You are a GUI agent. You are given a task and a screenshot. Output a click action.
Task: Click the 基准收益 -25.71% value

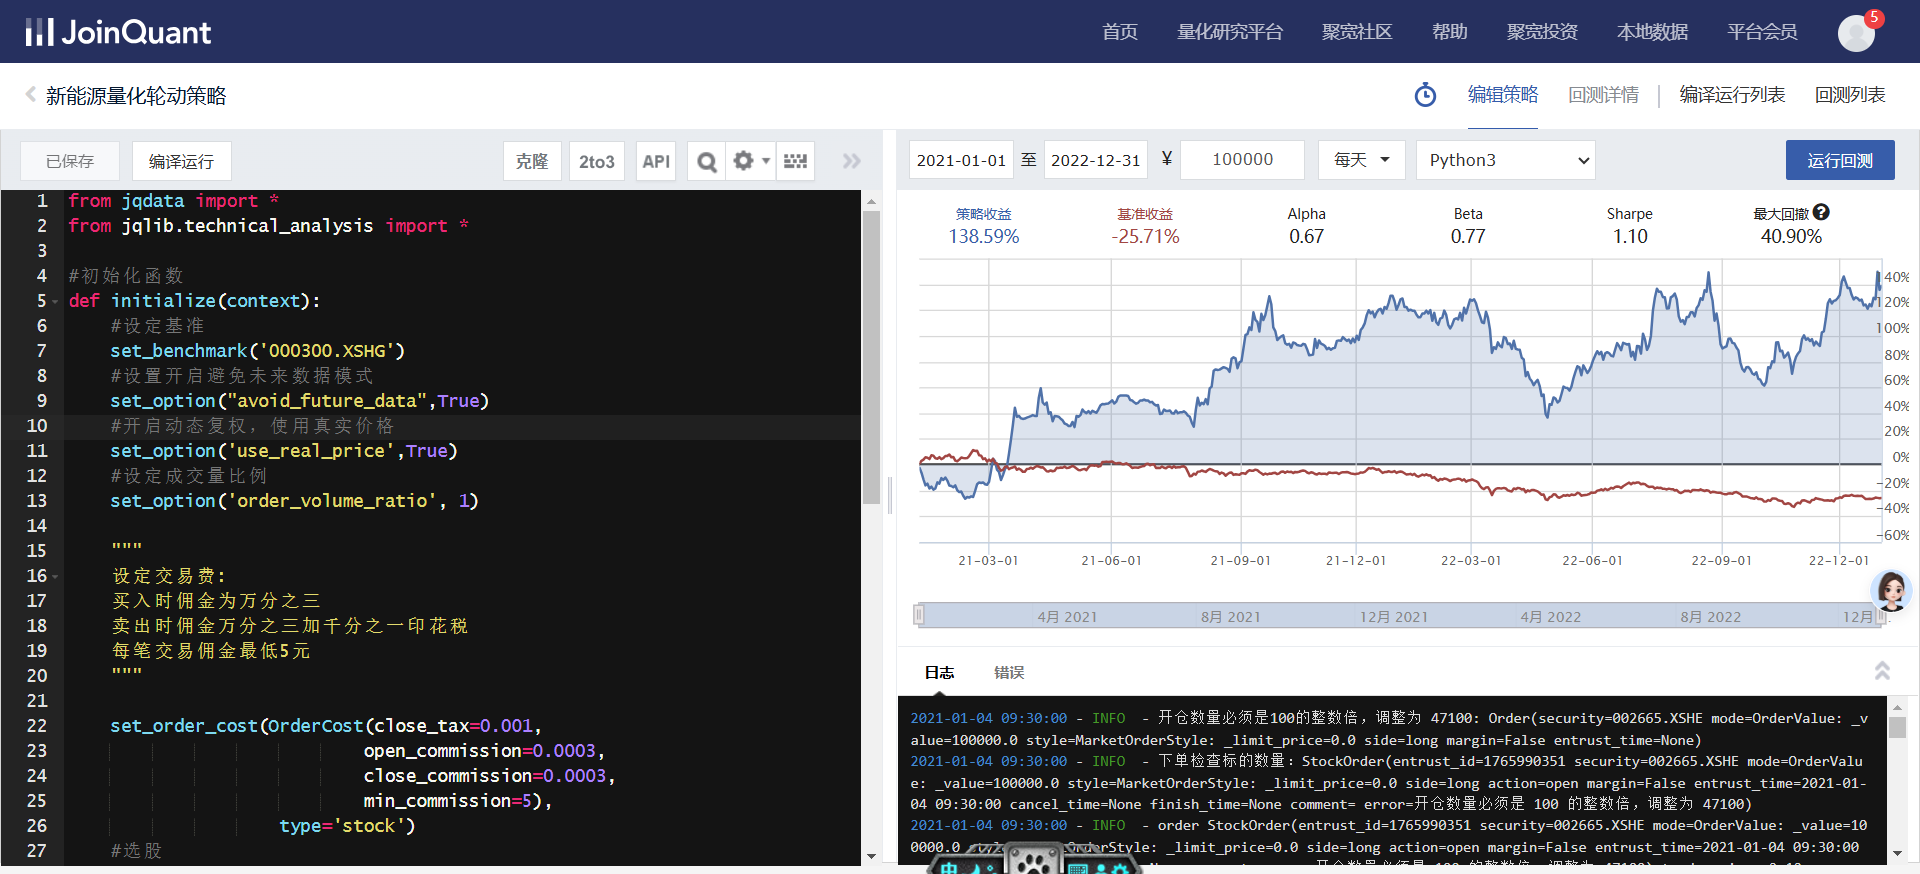point(1145,237)
